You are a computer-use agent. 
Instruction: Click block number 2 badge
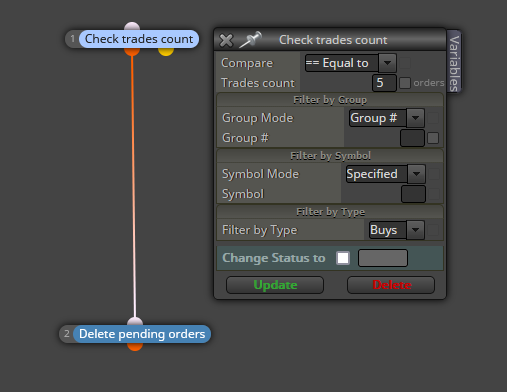pyautogui.click(x=67, y=334)
